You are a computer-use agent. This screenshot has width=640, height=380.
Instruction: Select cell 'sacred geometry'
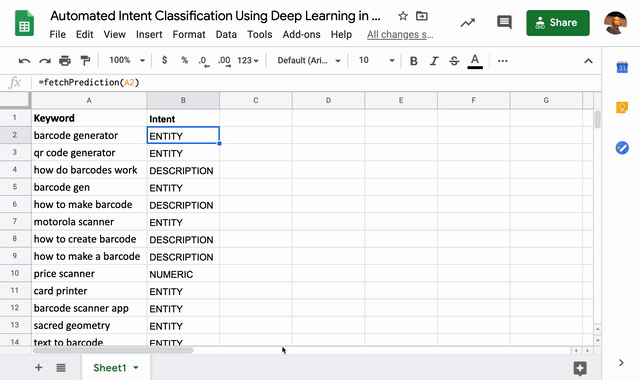tap(89, 325)
